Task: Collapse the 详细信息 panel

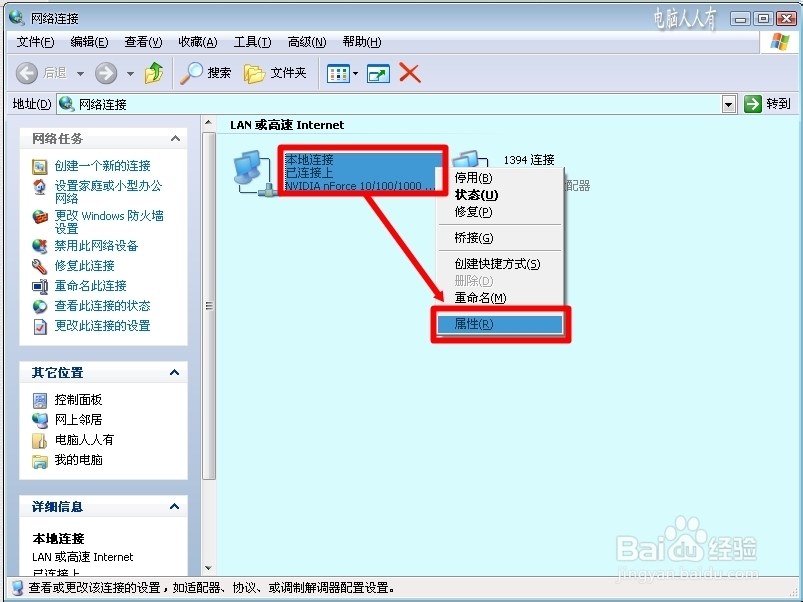Action: coord(175,506)
